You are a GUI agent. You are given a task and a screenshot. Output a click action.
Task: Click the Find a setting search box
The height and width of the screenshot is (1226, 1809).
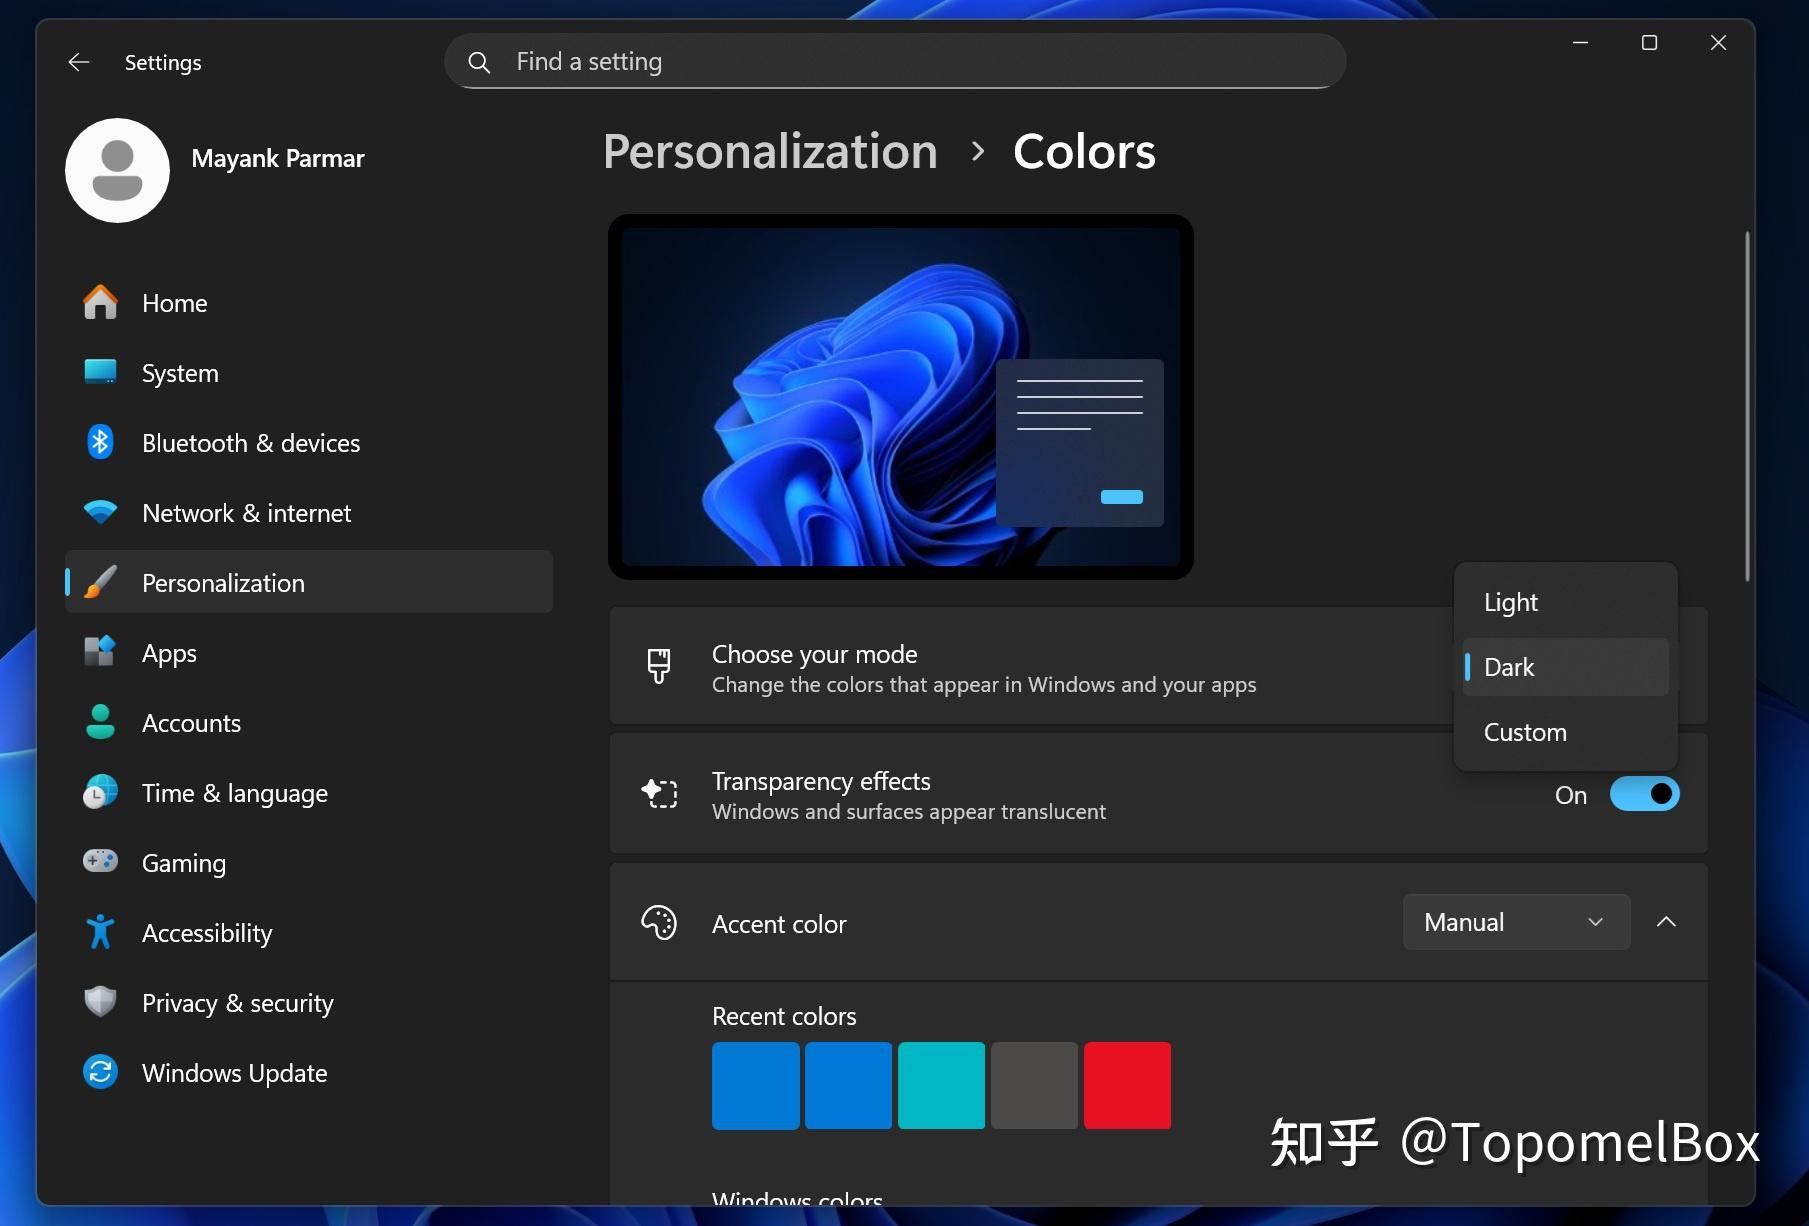pos(895,62)
